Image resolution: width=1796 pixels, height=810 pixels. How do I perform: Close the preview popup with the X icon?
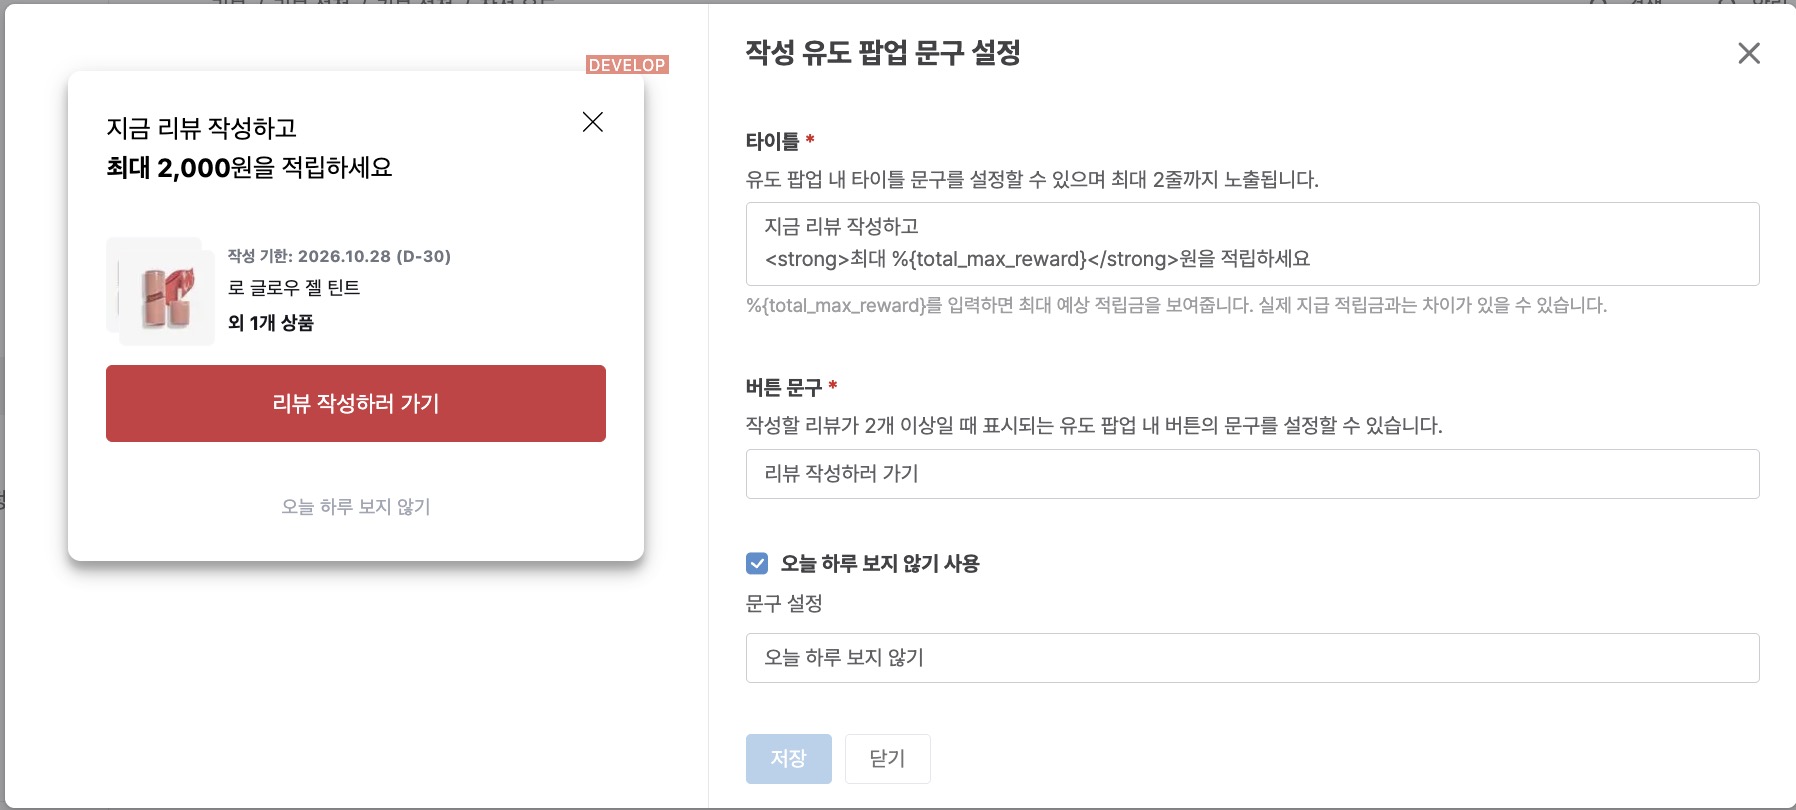tap(593, 122)
